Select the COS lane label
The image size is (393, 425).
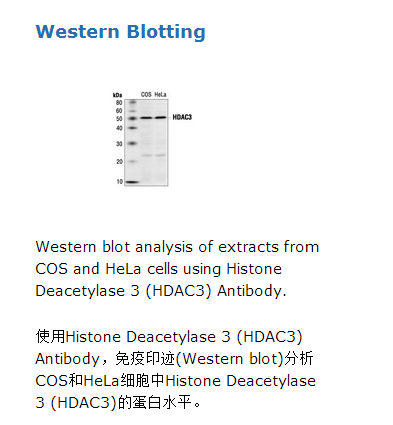[x=146, y=95]
